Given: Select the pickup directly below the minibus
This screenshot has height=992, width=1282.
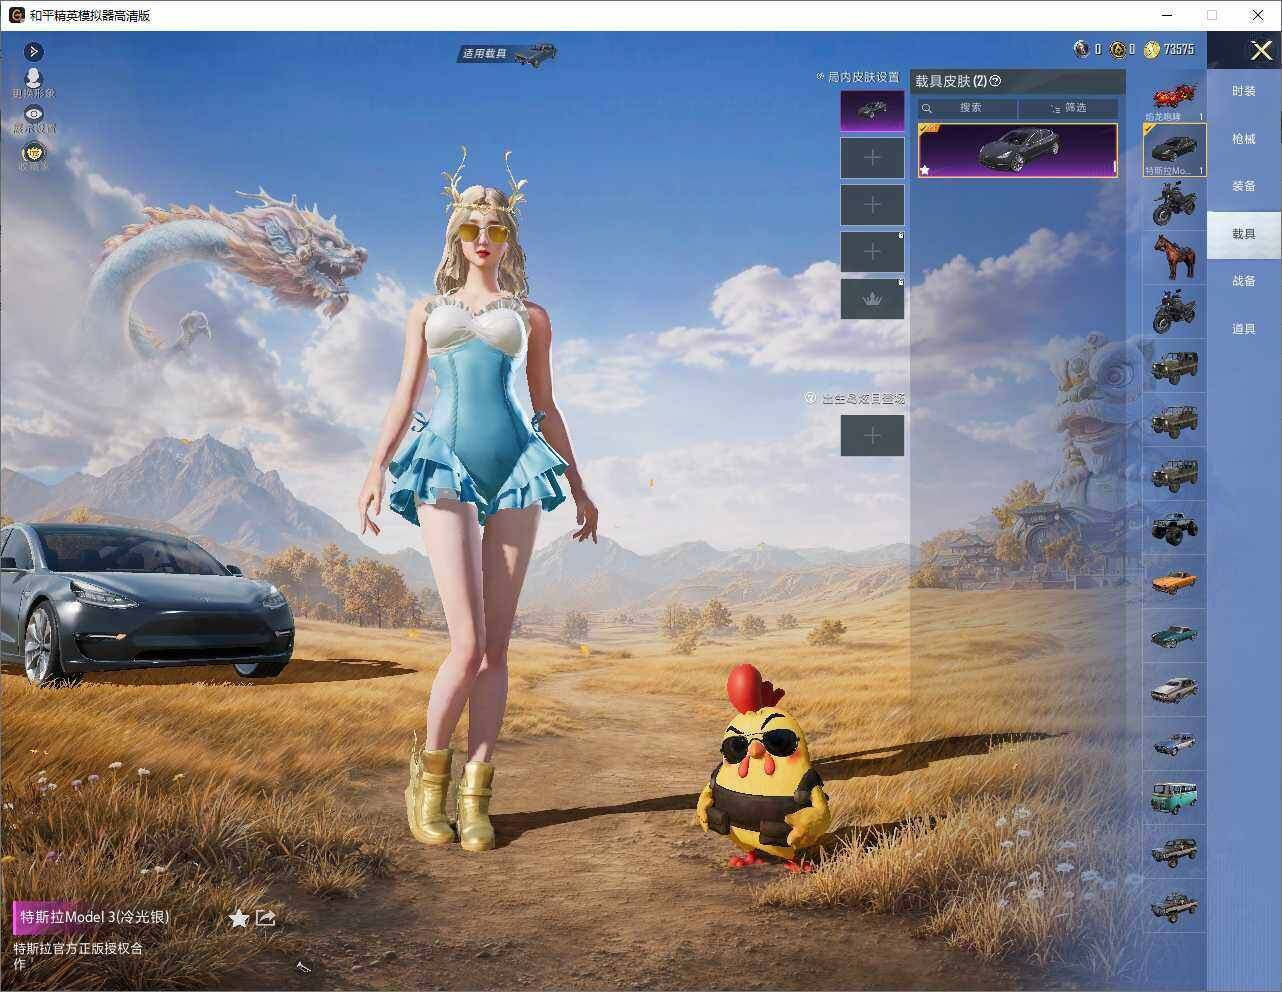Looking at the screenshot, I should coord(1175,852).
